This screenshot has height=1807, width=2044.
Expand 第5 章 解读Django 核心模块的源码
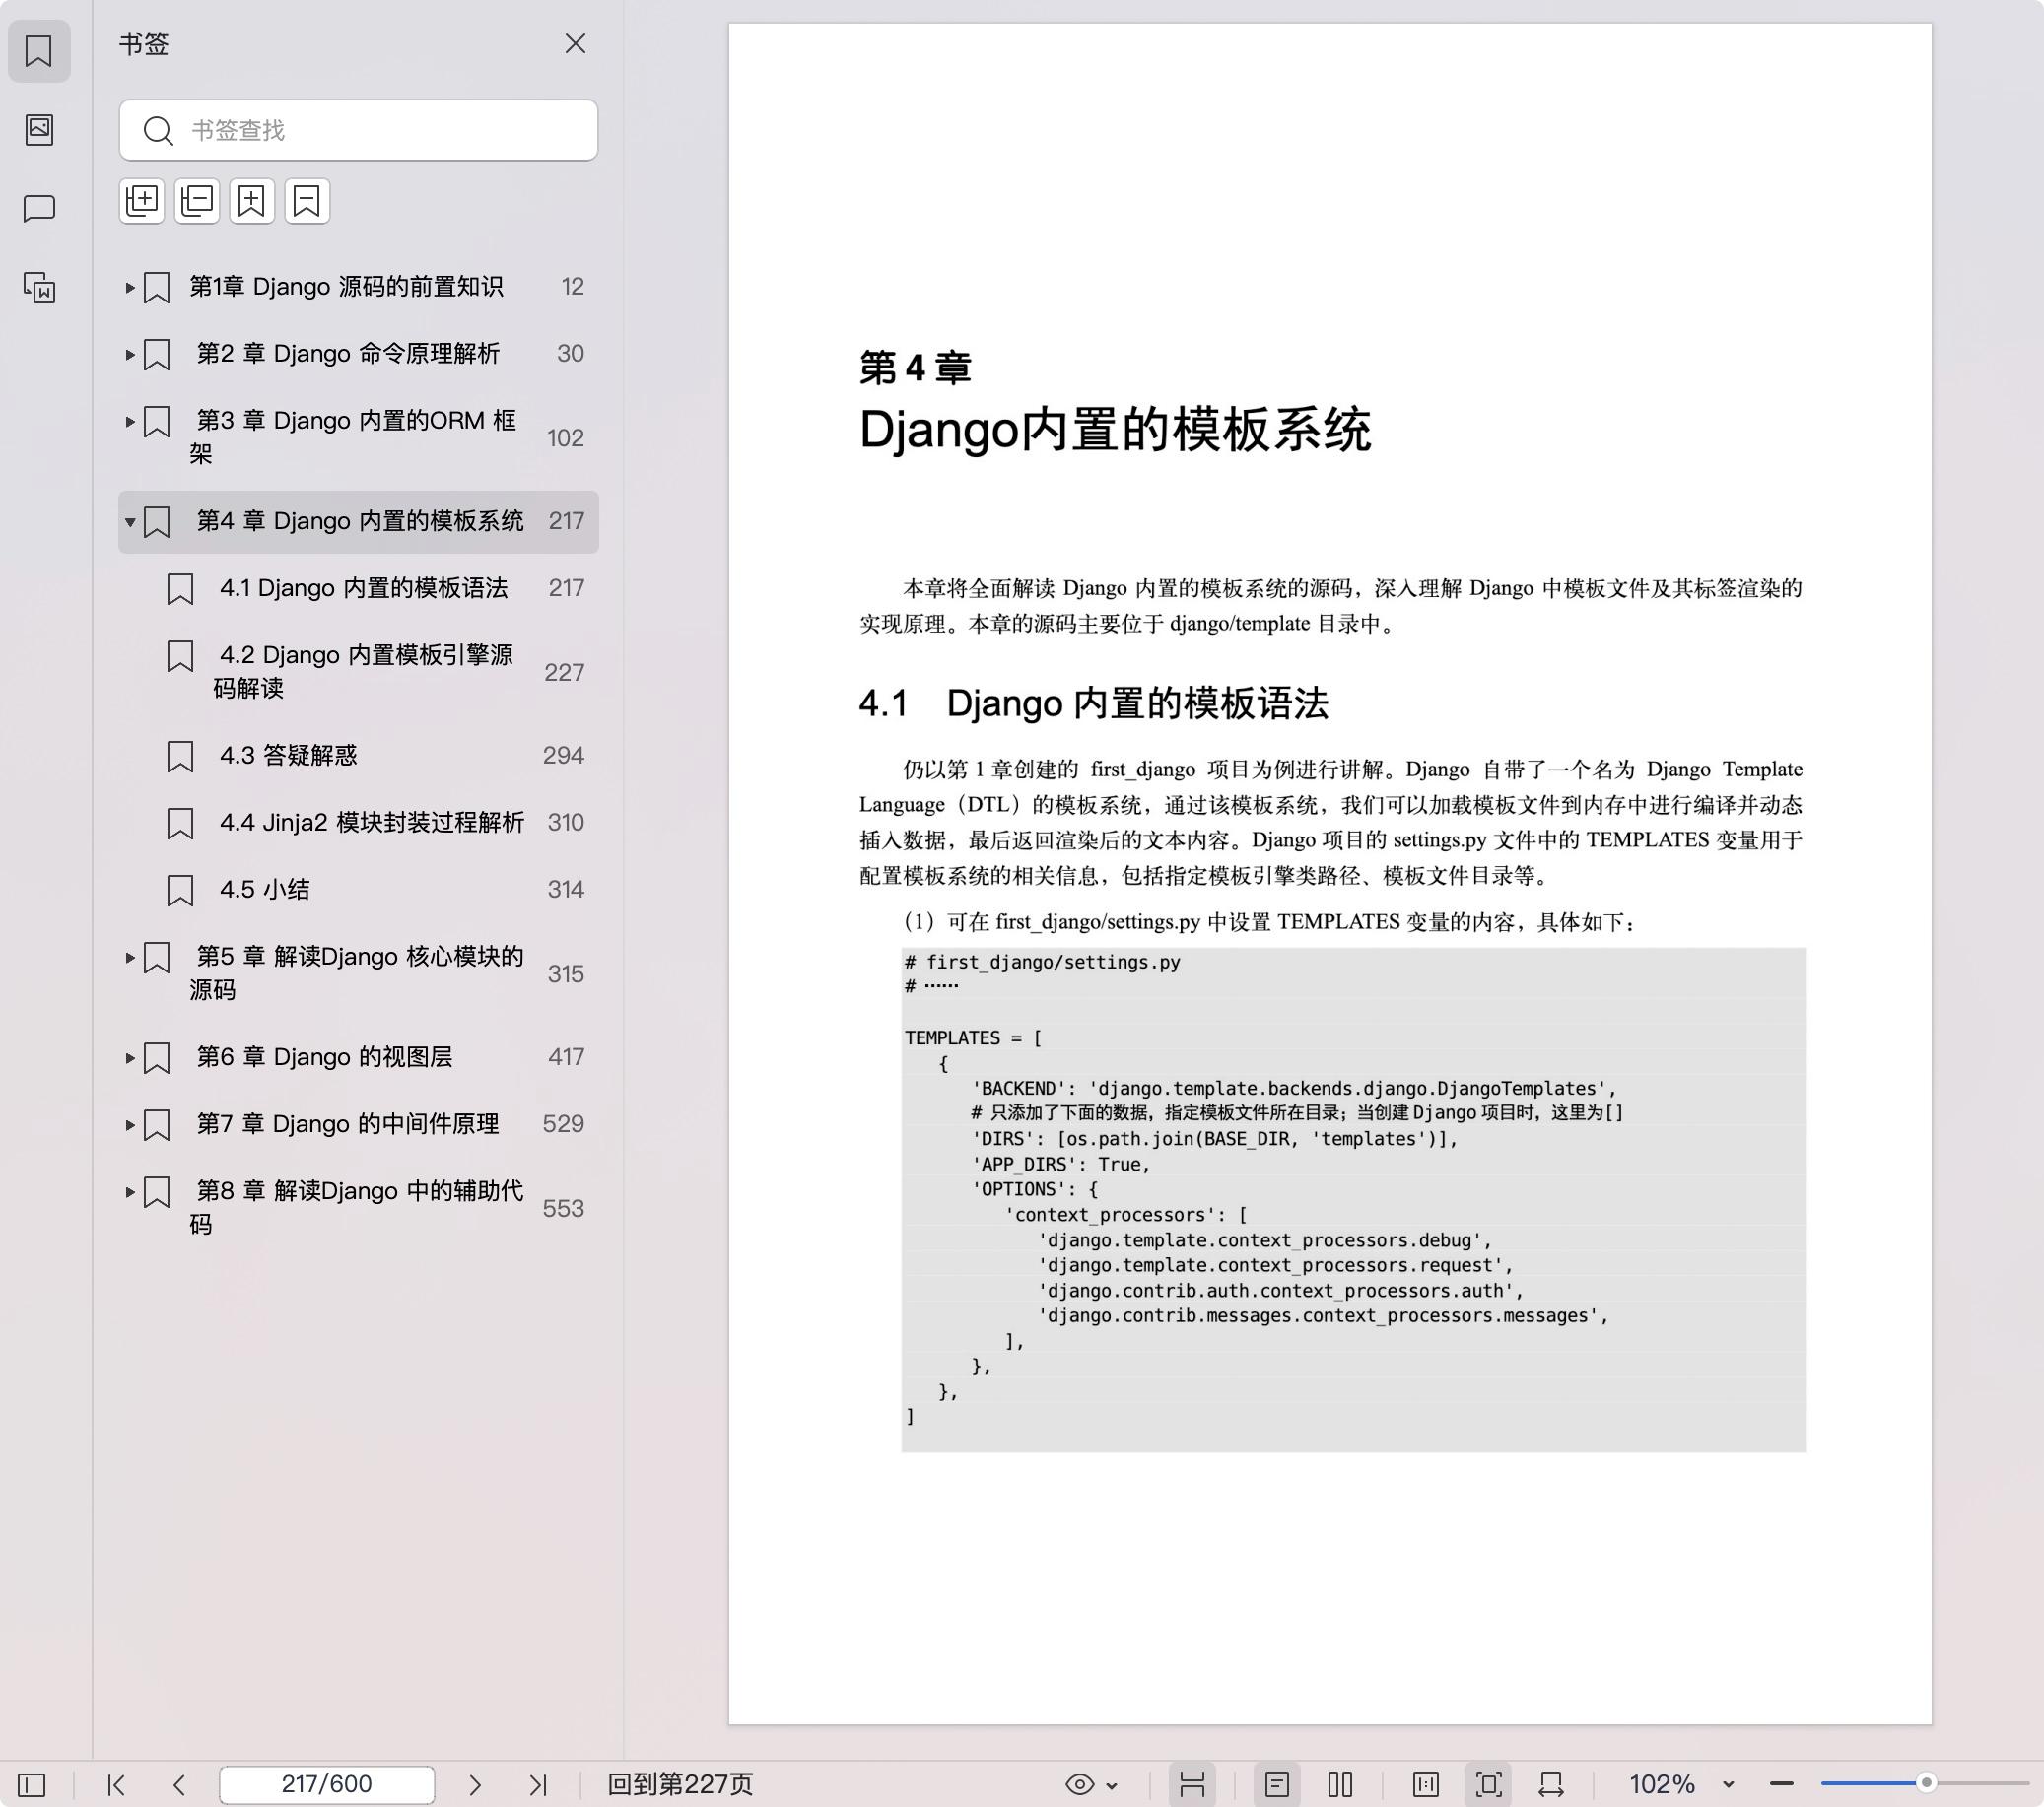tap(130, 958)
